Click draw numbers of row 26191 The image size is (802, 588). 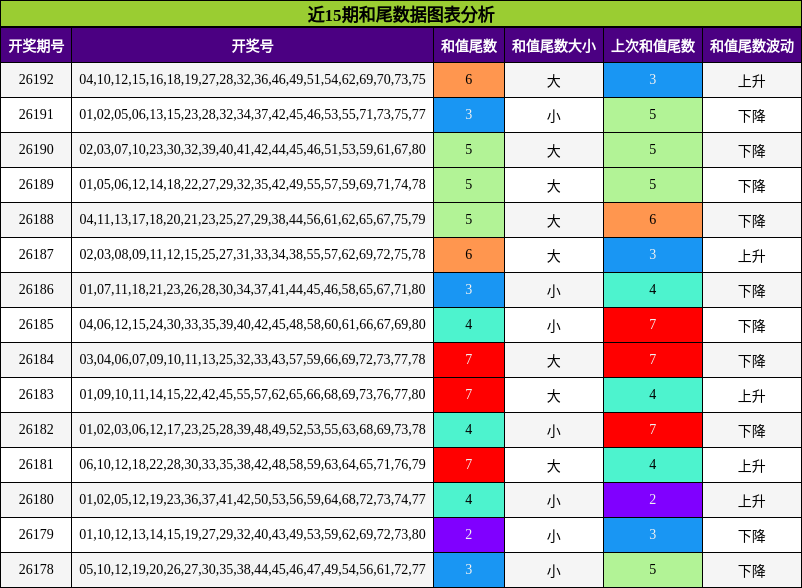252,114
